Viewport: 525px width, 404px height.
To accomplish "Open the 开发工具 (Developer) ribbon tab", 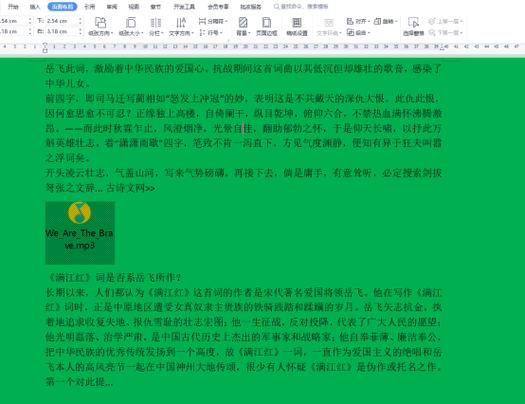I will pyautogui.click(x=184, y=6).
